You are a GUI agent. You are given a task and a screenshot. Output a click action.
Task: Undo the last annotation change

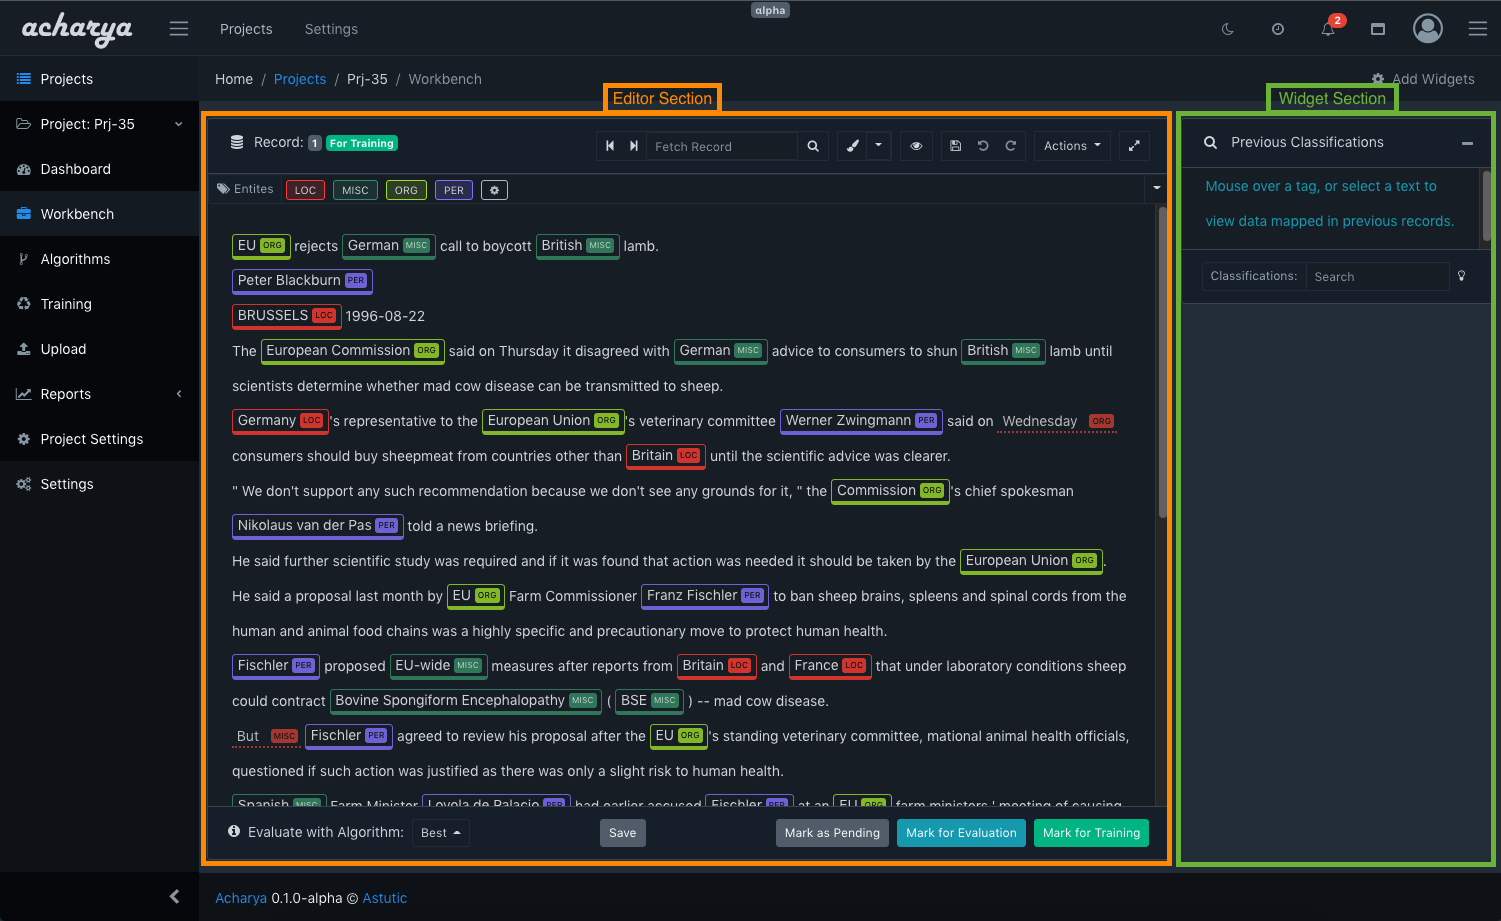[x=983, y=146]
